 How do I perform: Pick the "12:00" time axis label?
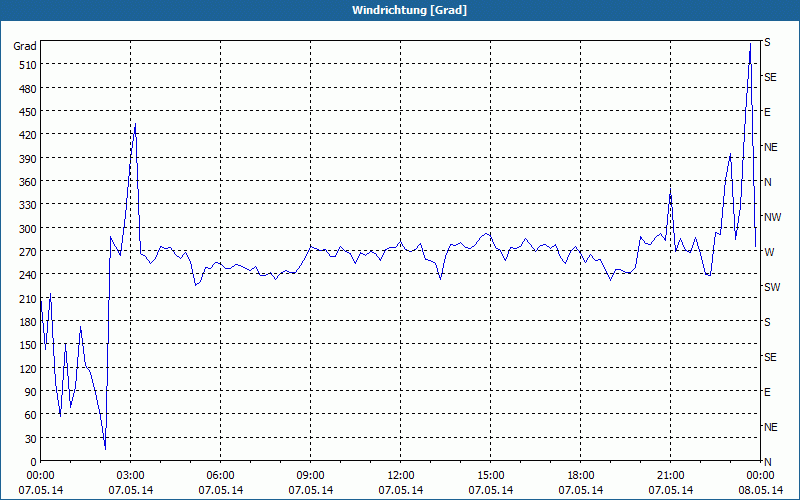[x=401, y=476]
